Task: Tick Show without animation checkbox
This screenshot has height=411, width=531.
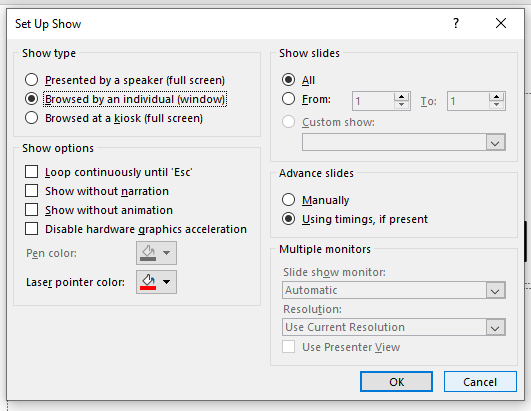Action: click(x=31, y=210)
